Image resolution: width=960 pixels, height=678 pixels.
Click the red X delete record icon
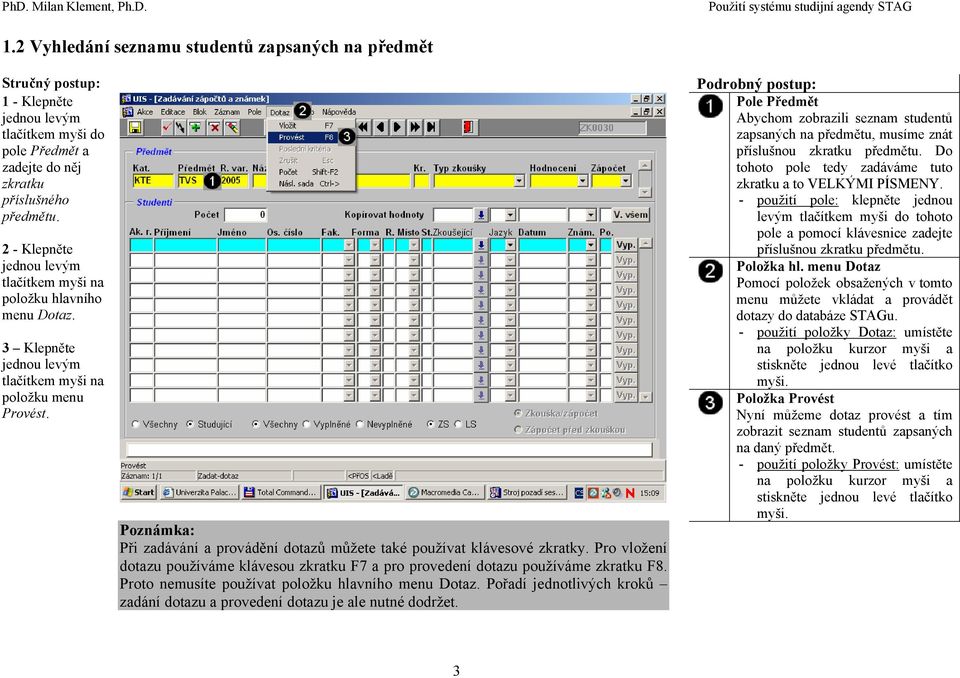click(x=214, y=127)
